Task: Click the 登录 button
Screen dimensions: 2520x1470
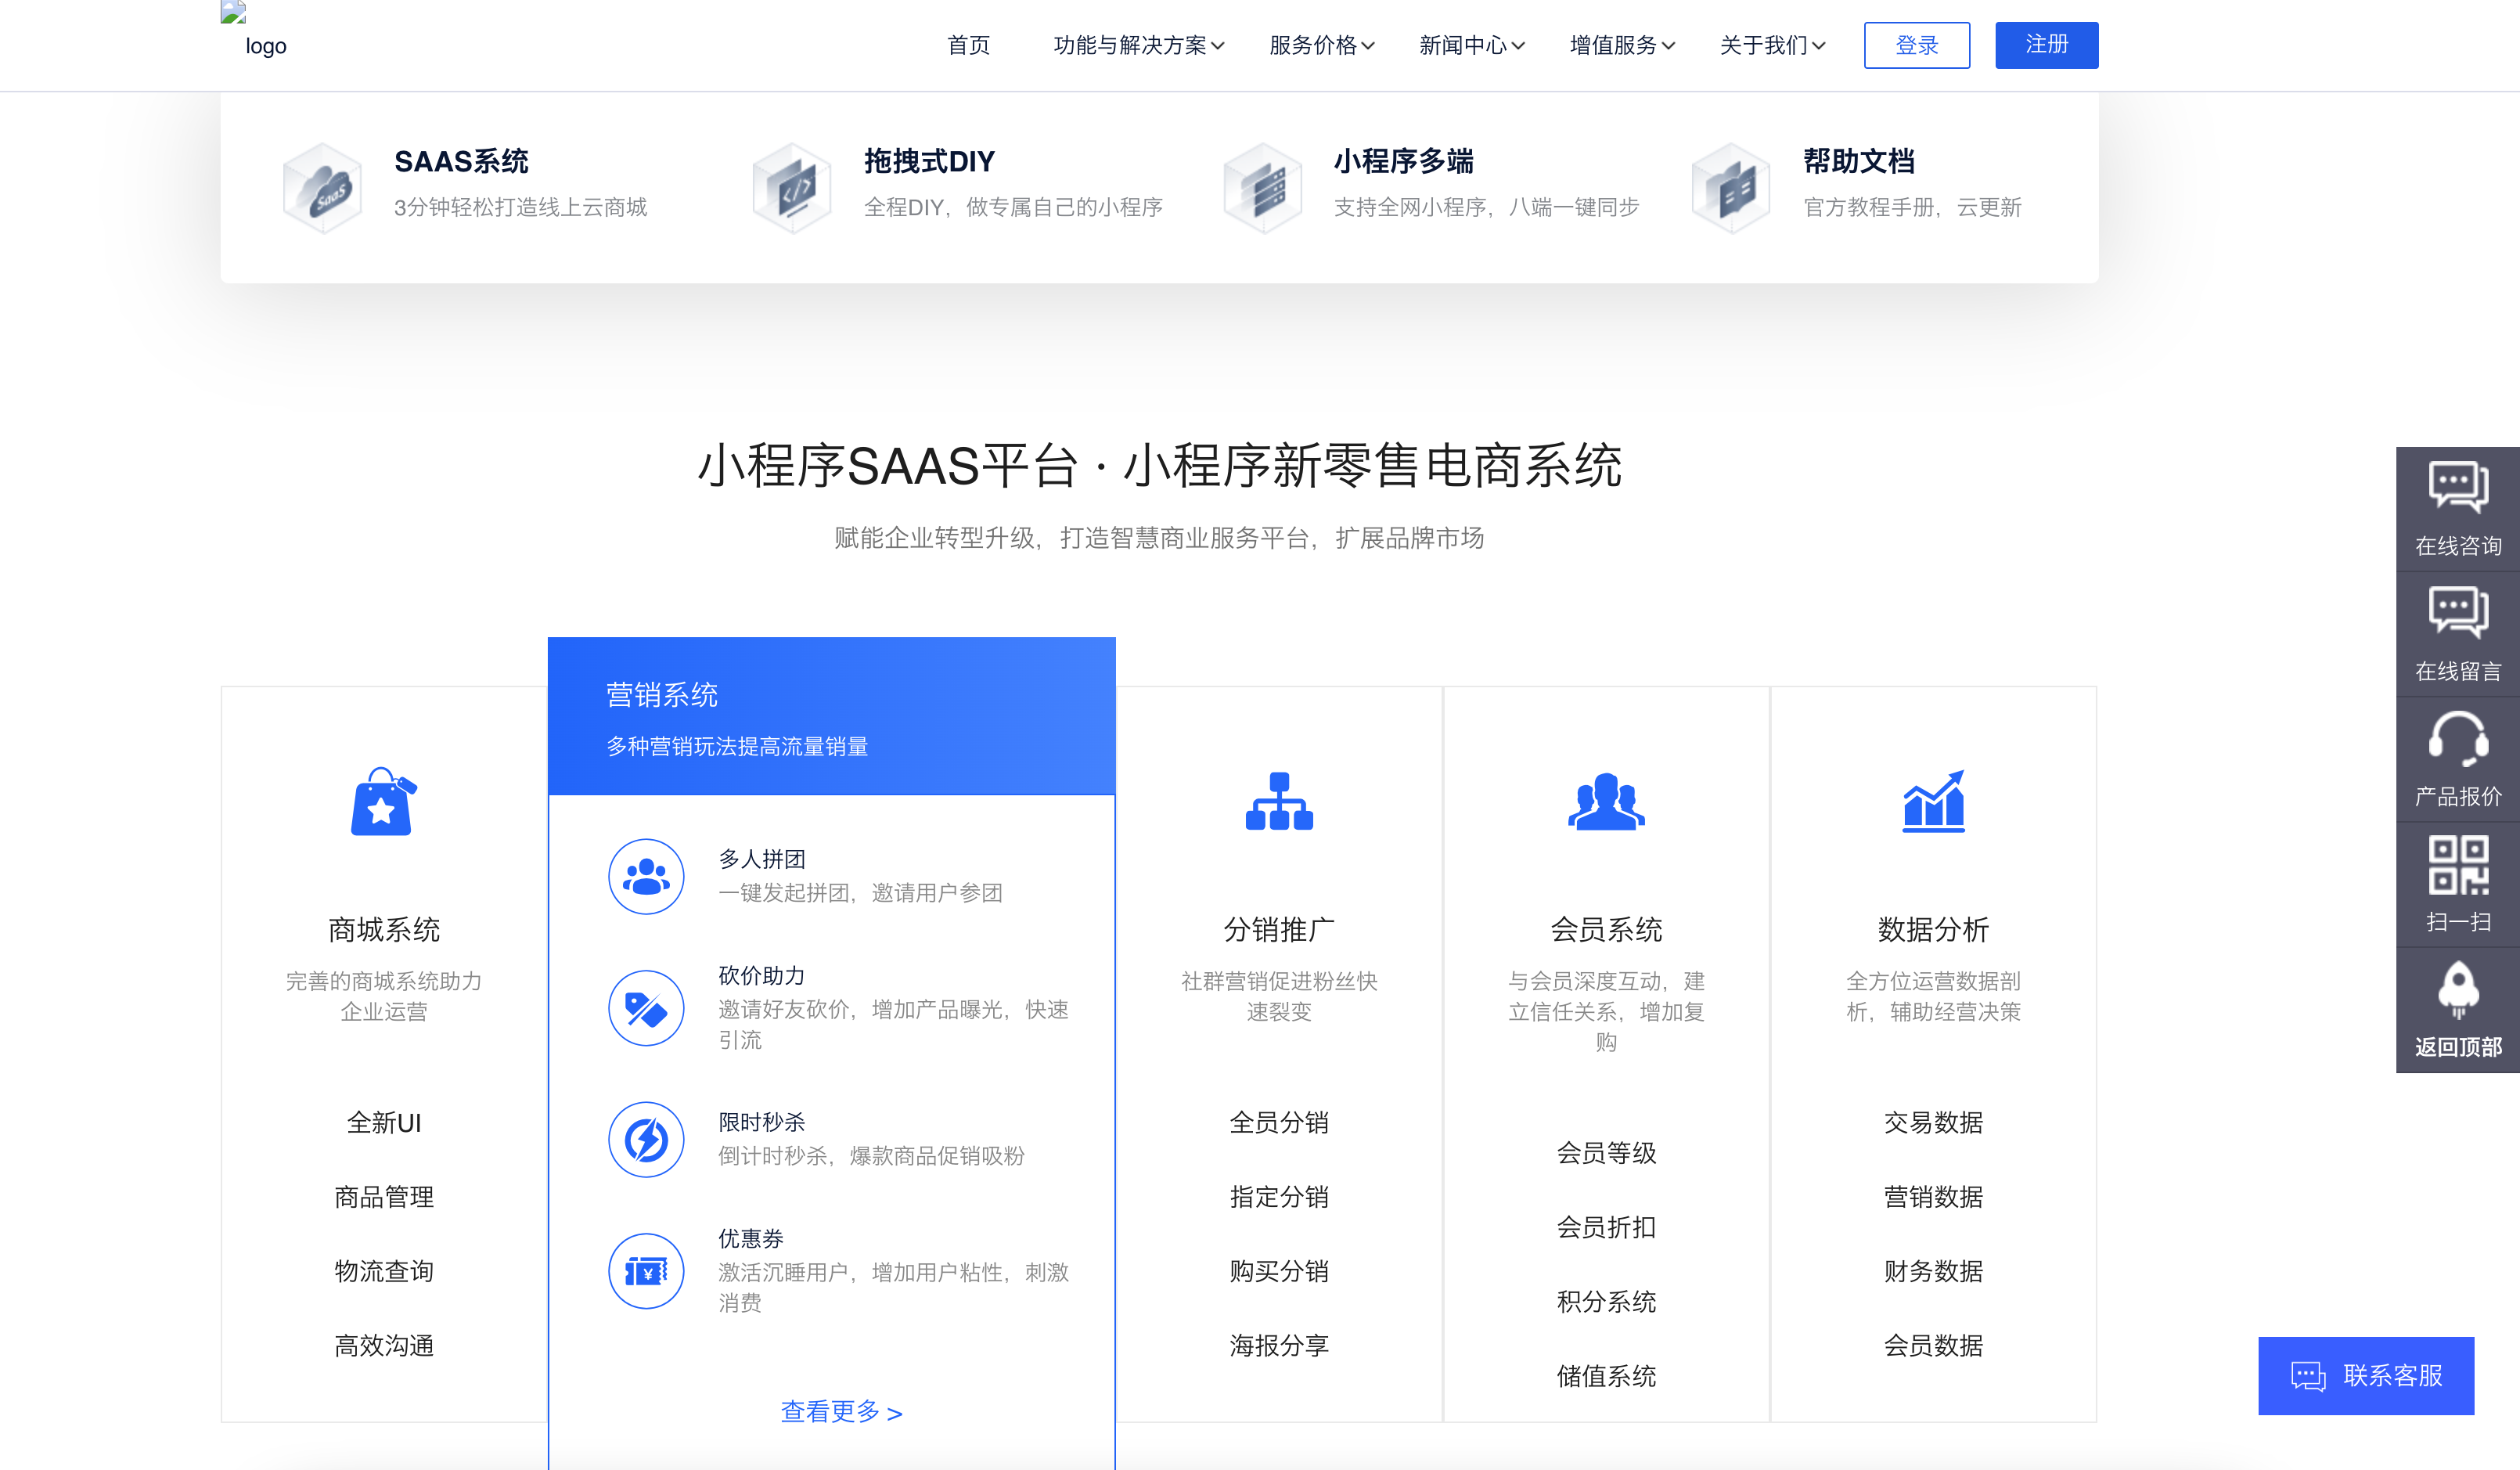Action: pos(1917,45)
